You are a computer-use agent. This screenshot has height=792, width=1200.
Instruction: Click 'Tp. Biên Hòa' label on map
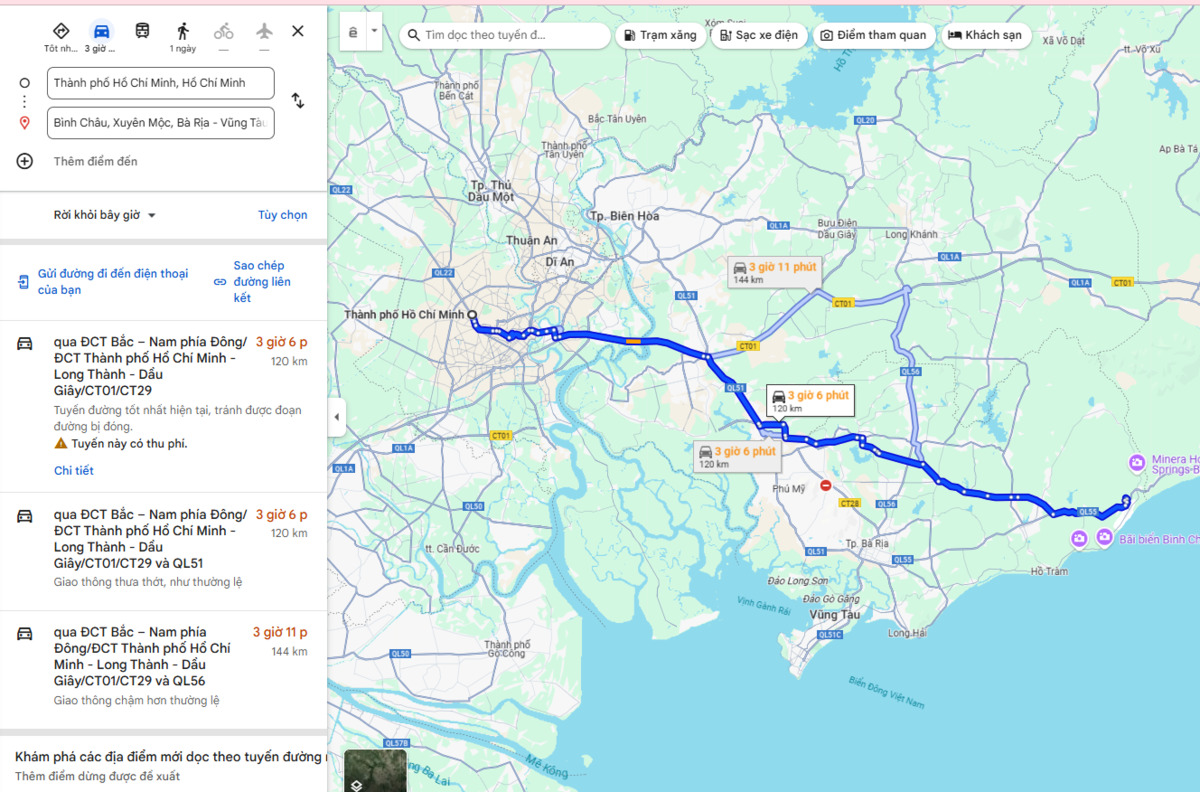tap(625, 216)
